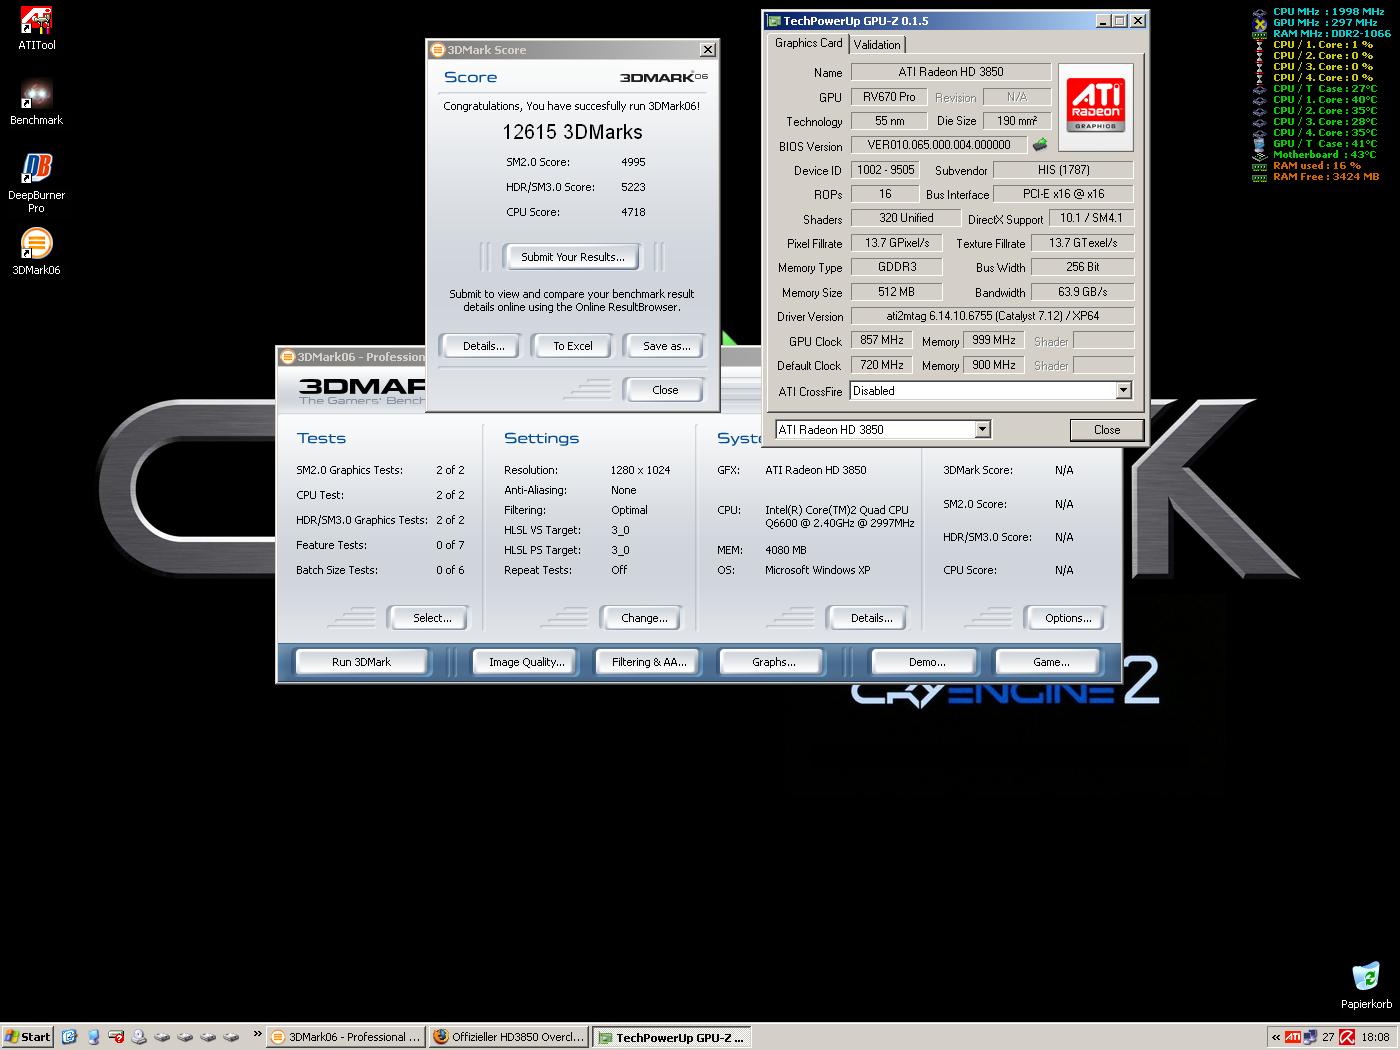Click the Memory Size 512 MB field
Image resolution: width=1400 pixels, height=1050 pixels.
tap(896, 292)
